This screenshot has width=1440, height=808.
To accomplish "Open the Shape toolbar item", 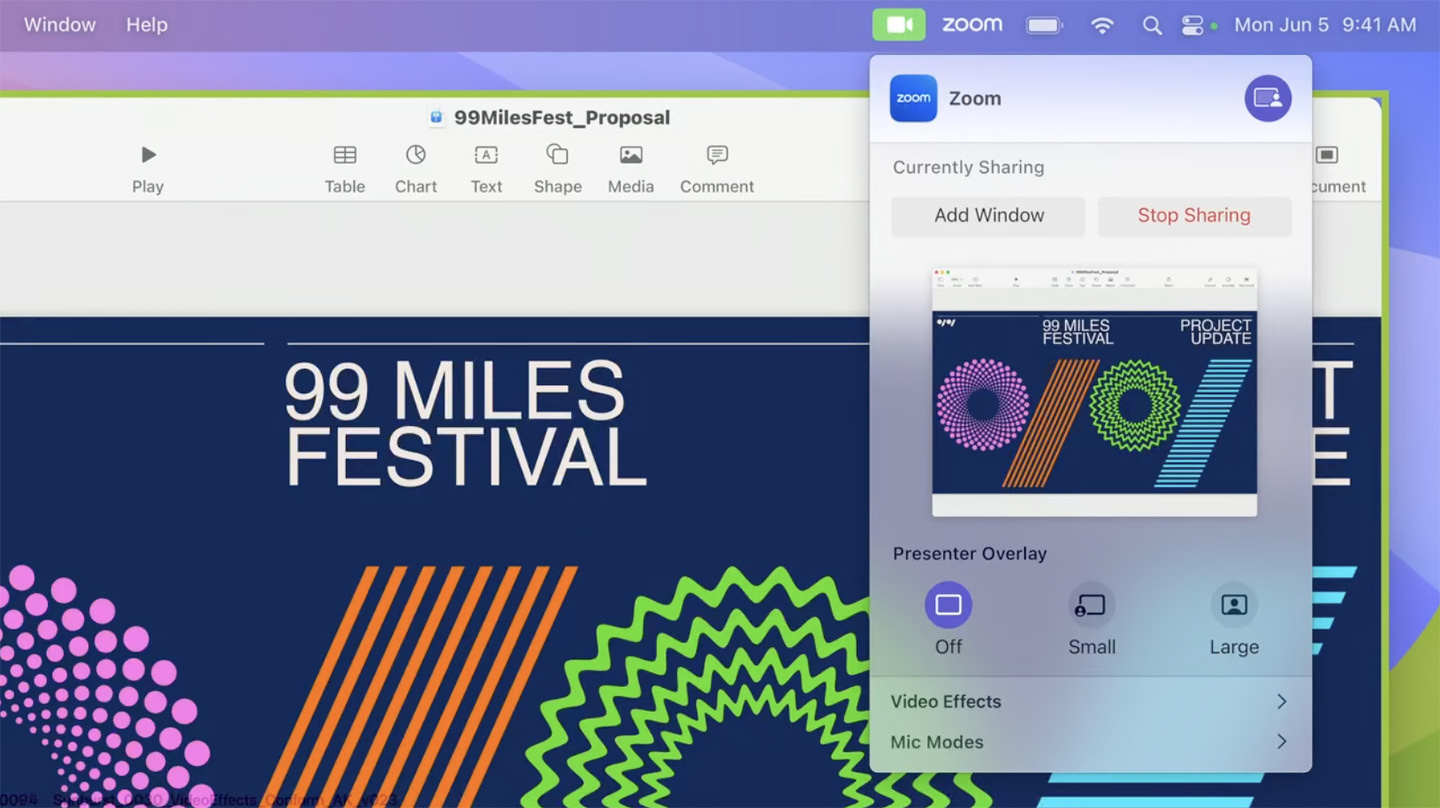I will [x=557, y=169].
